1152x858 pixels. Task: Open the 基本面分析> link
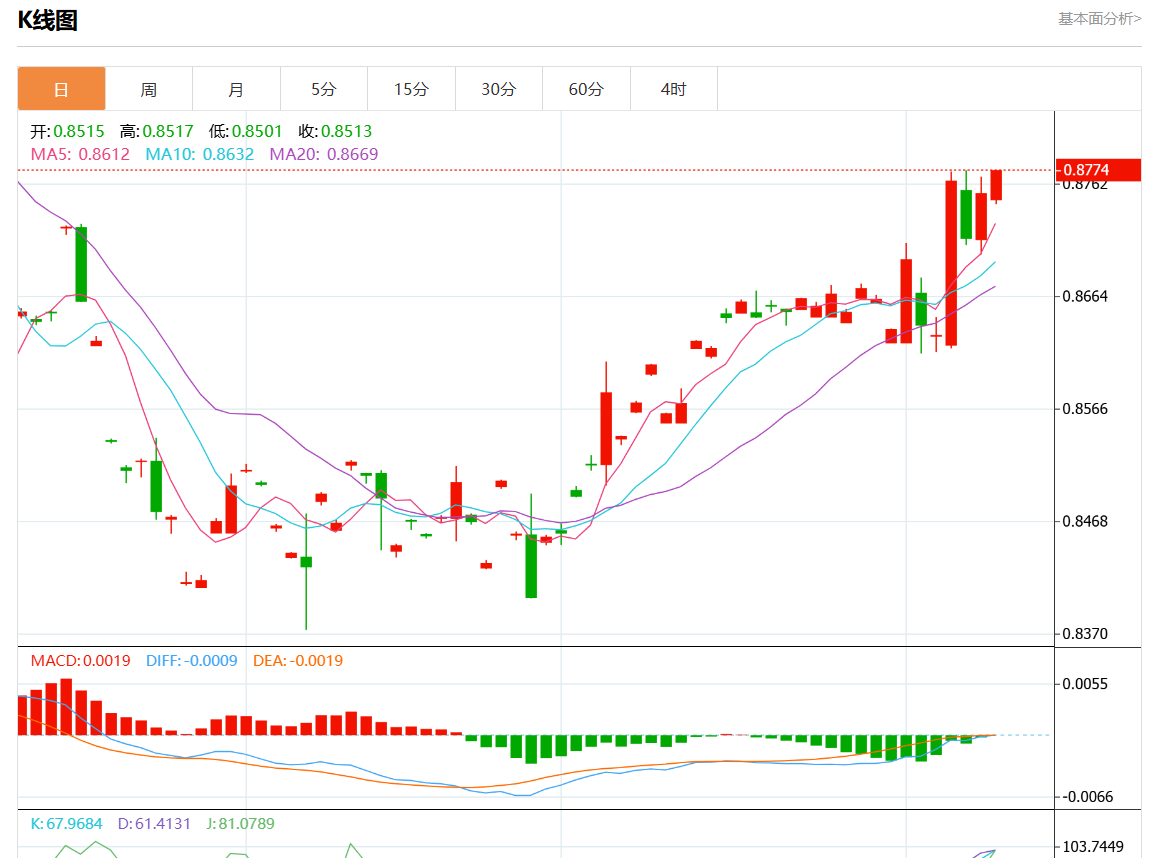(x=1099, y=19)
